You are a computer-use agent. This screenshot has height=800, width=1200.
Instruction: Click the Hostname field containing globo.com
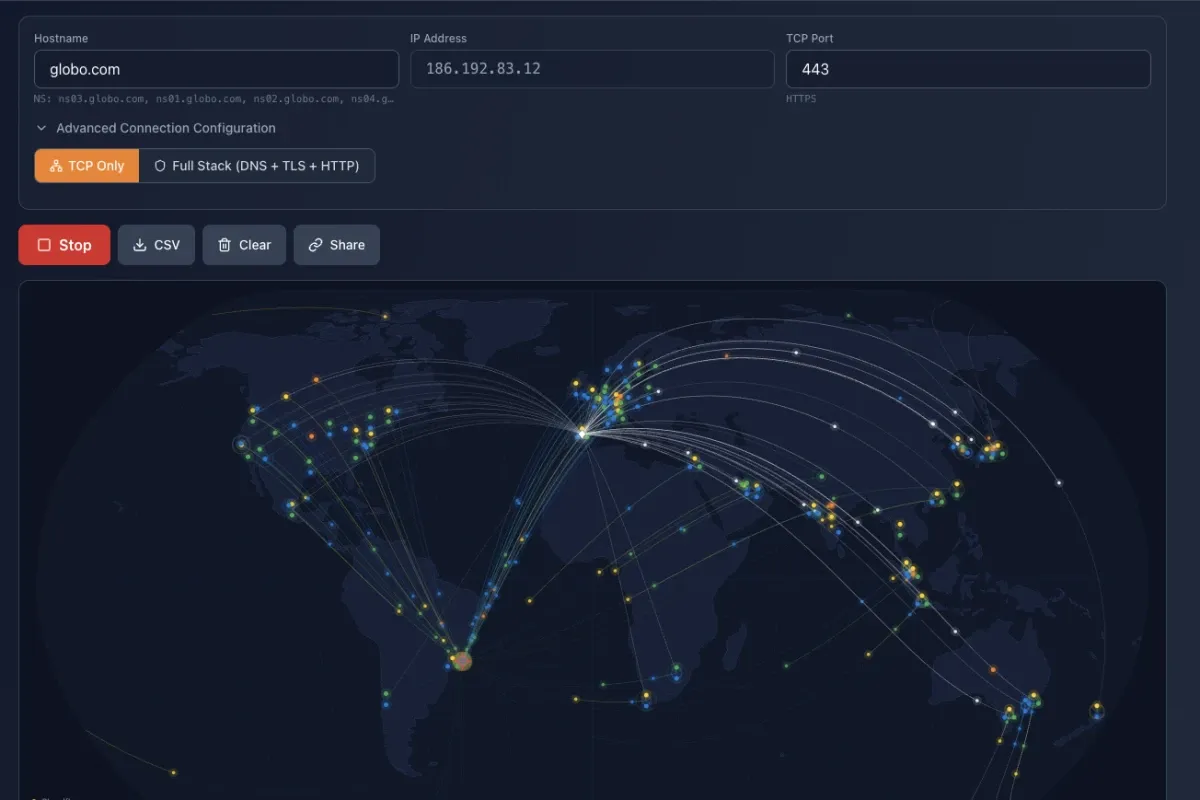point(216,69)
